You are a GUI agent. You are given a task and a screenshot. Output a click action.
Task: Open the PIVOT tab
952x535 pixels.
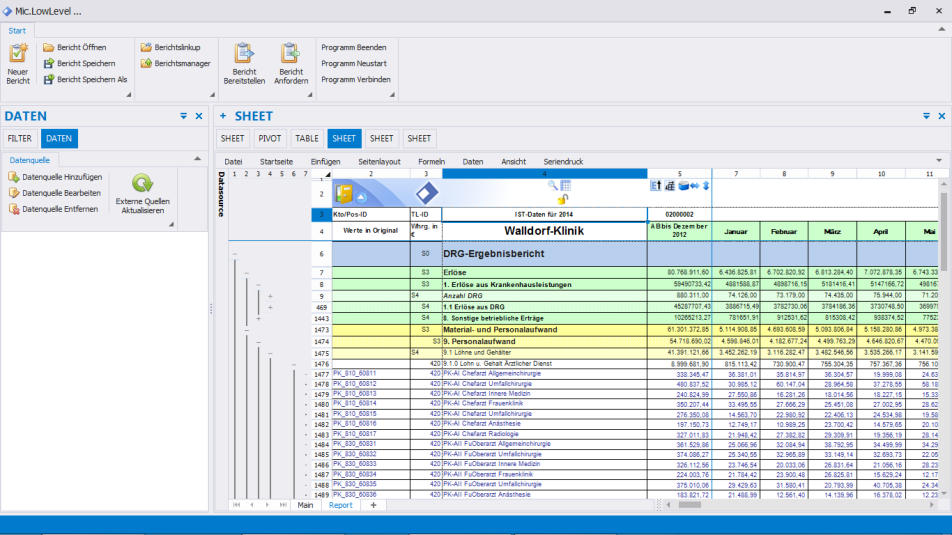270,139
